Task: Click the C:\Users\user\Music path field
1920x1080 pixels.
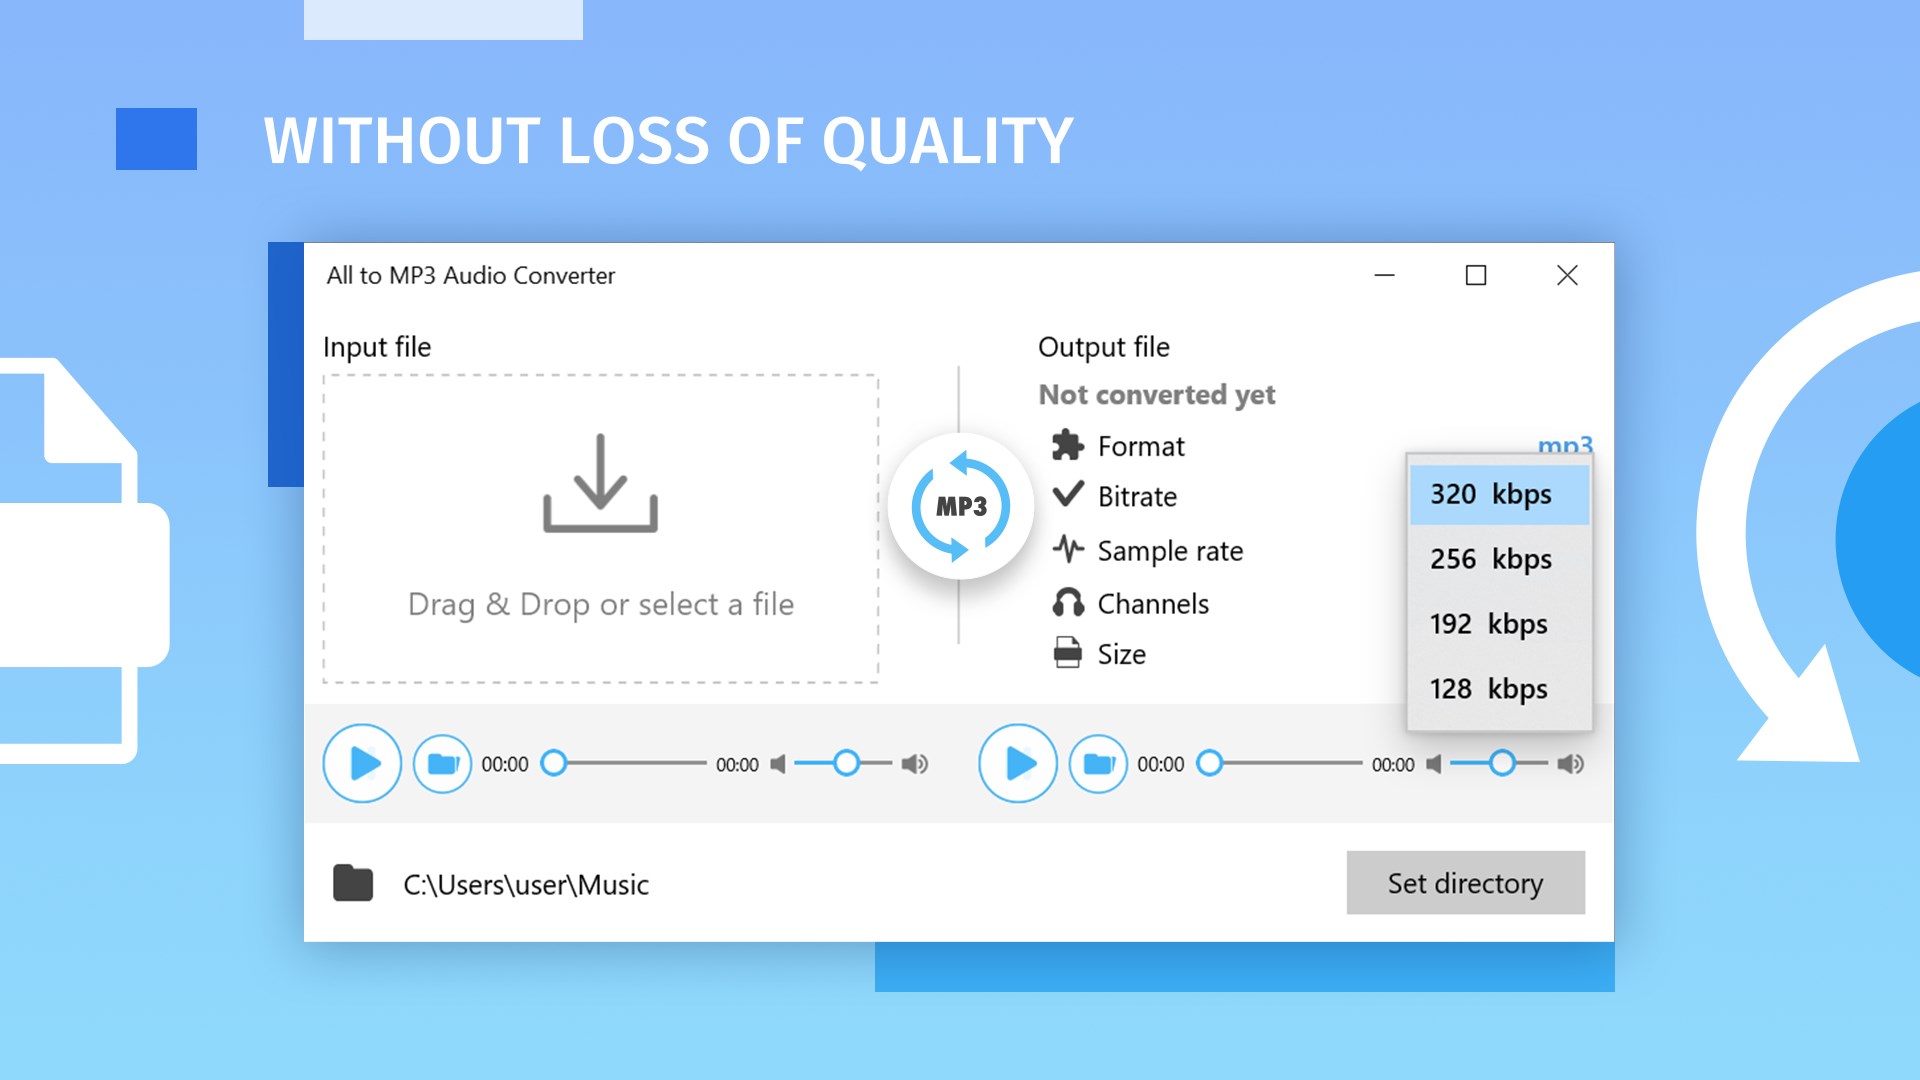Action: (527, 882)
